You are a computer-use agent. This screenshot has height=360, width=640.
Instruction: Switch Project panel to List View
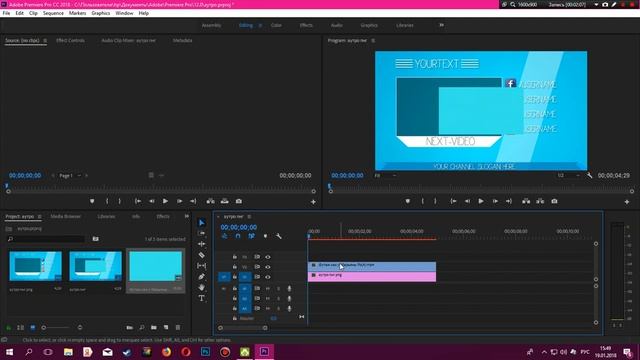click(20, 327)
